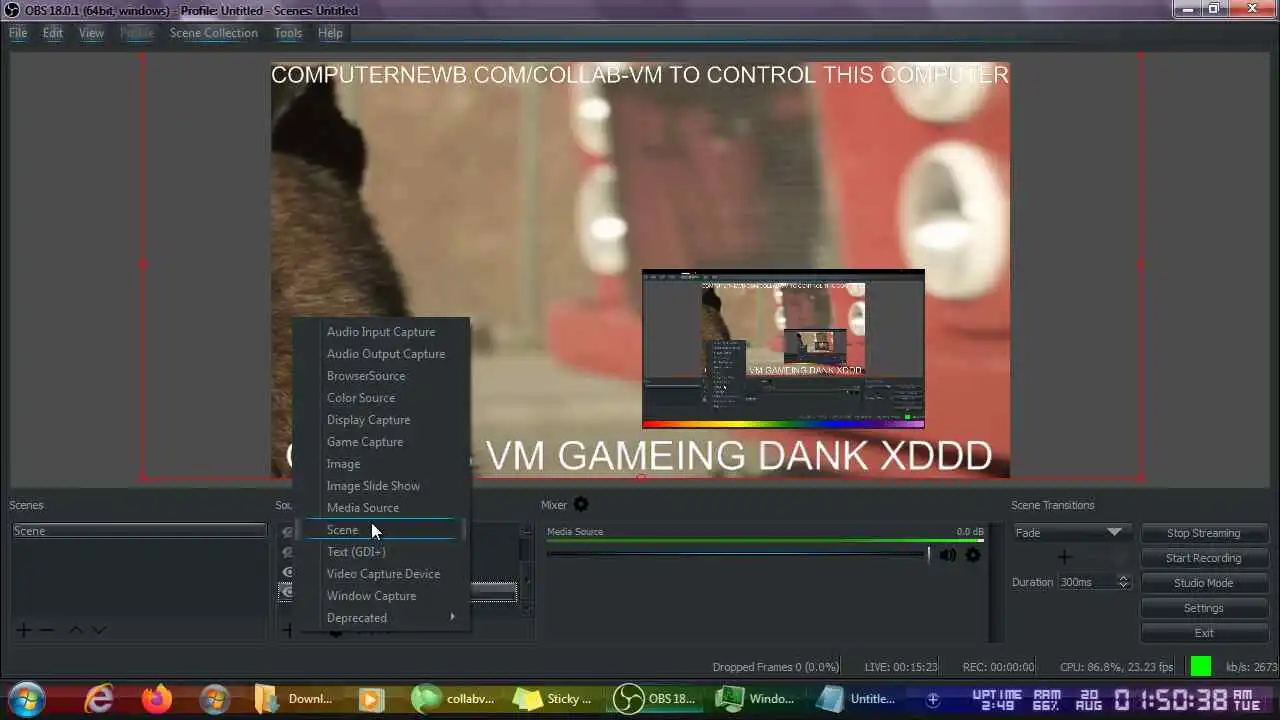
Task: Toggle visibility eye of the first source
Action: [x=287, y=533]
